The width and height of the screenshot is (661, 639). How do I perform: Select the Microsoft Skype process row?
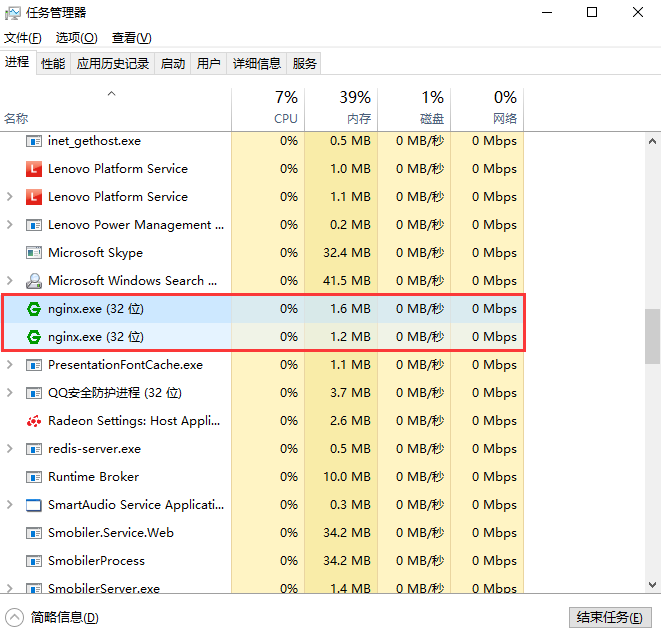click(x=262, y=253)
